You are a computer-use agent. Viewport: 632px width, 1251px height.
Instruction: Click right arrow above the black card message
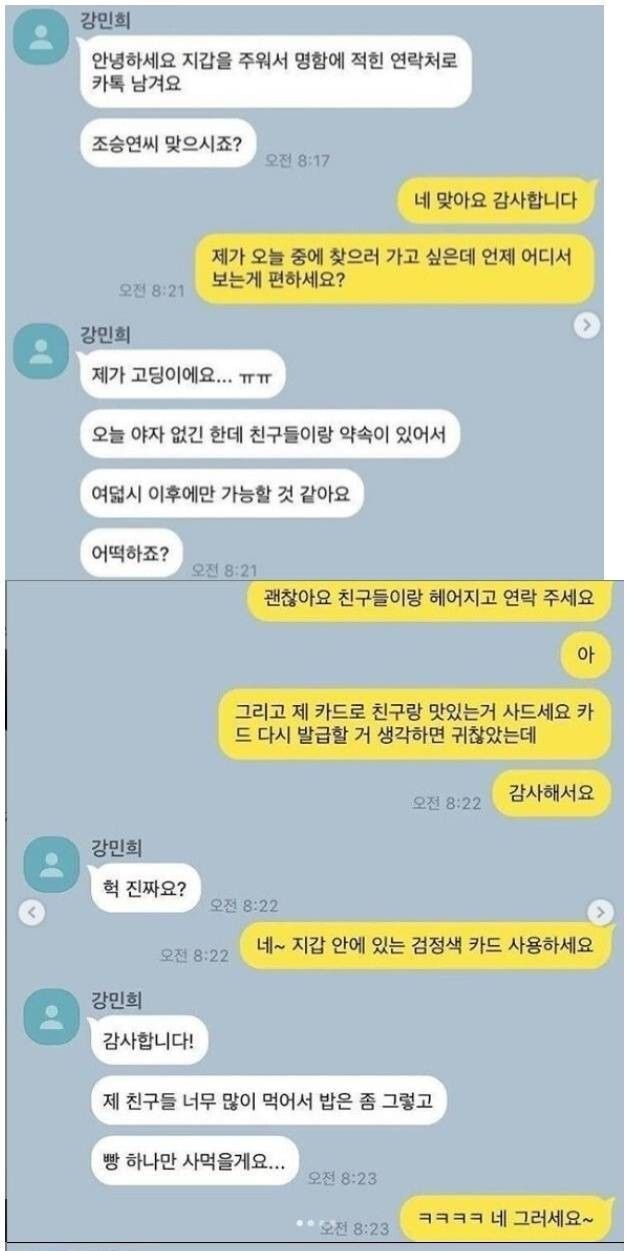coord(600,912)
